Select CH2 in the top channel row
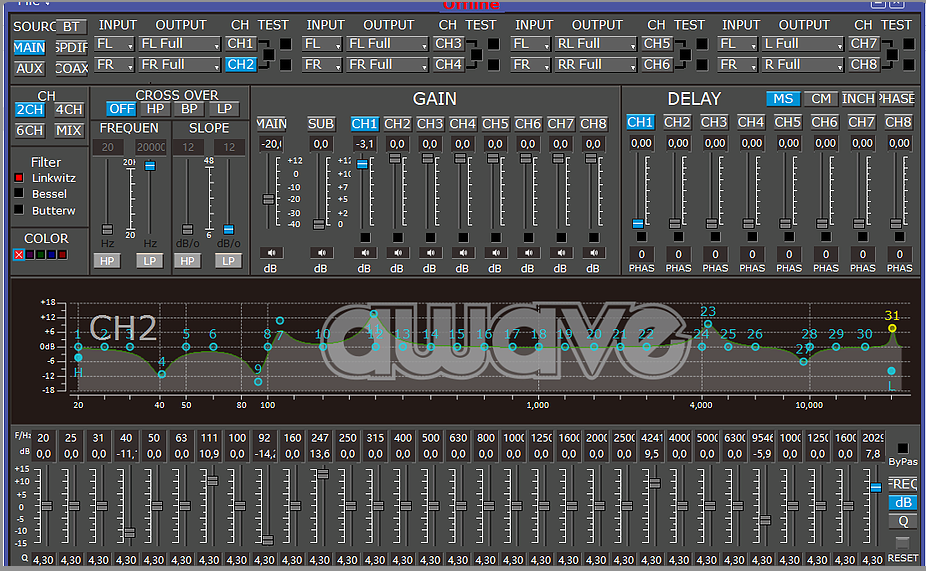Screen dimensions: 926x571 click(240, 64)
